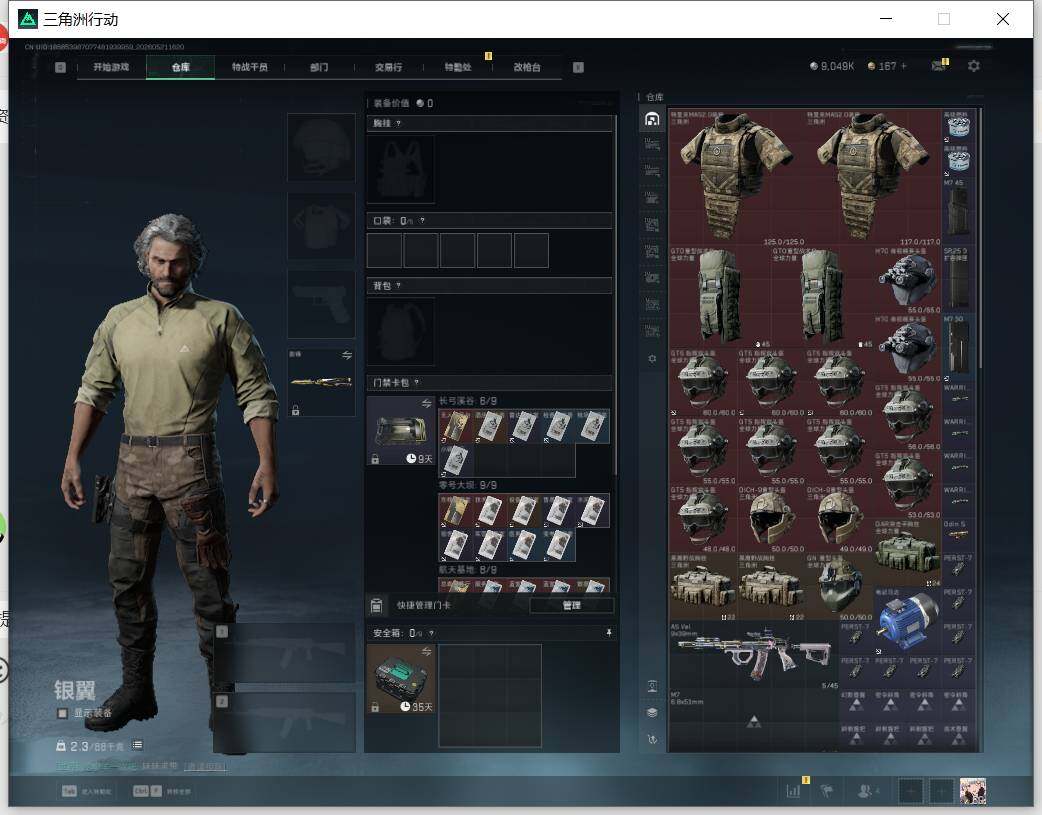Select the main stash icon in sidebar

652,119
